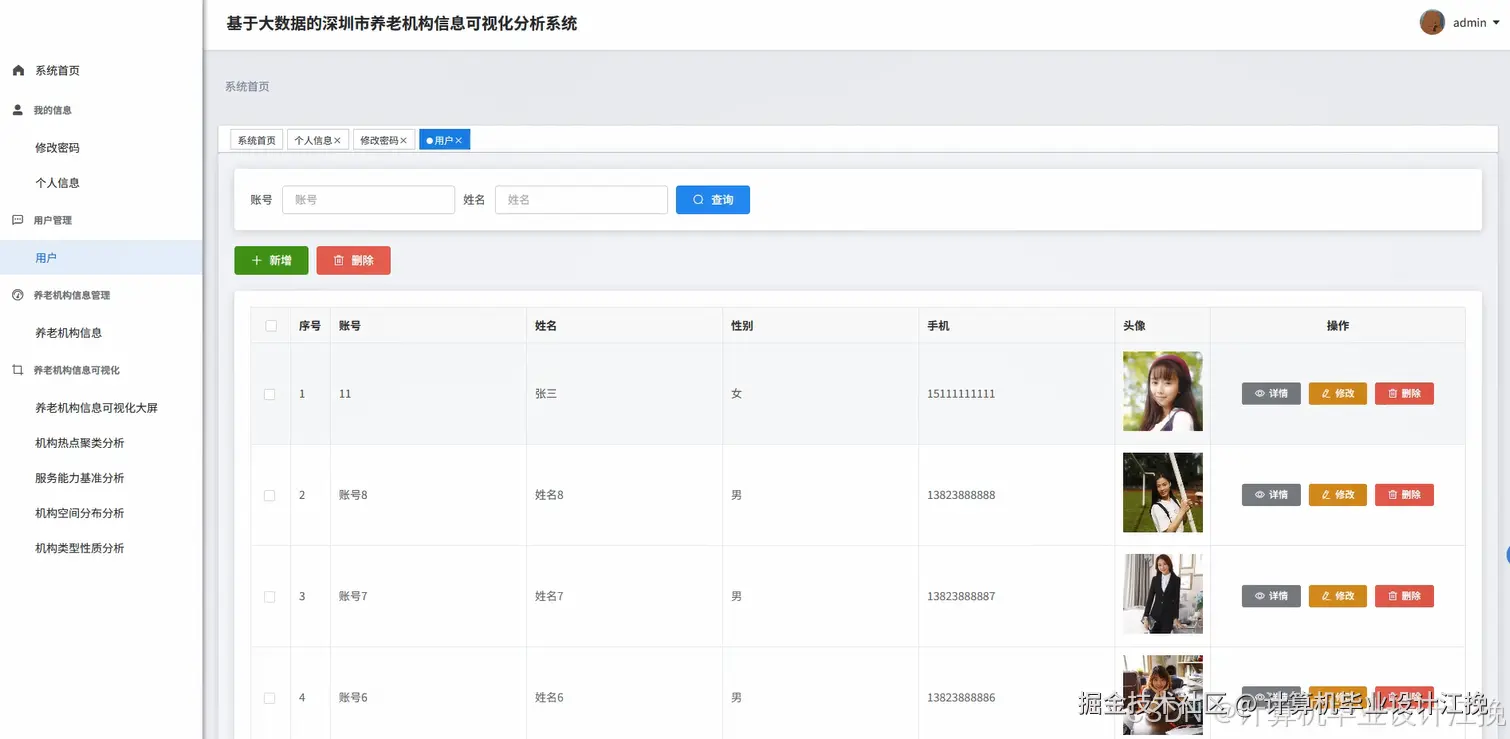
Task: Toggle the select-all checkbox in the table header
Action: click(x=270, y=326)
